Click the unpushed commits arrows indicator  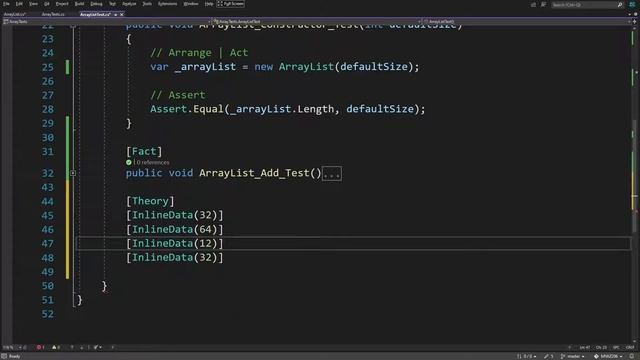tap(527, 356)
